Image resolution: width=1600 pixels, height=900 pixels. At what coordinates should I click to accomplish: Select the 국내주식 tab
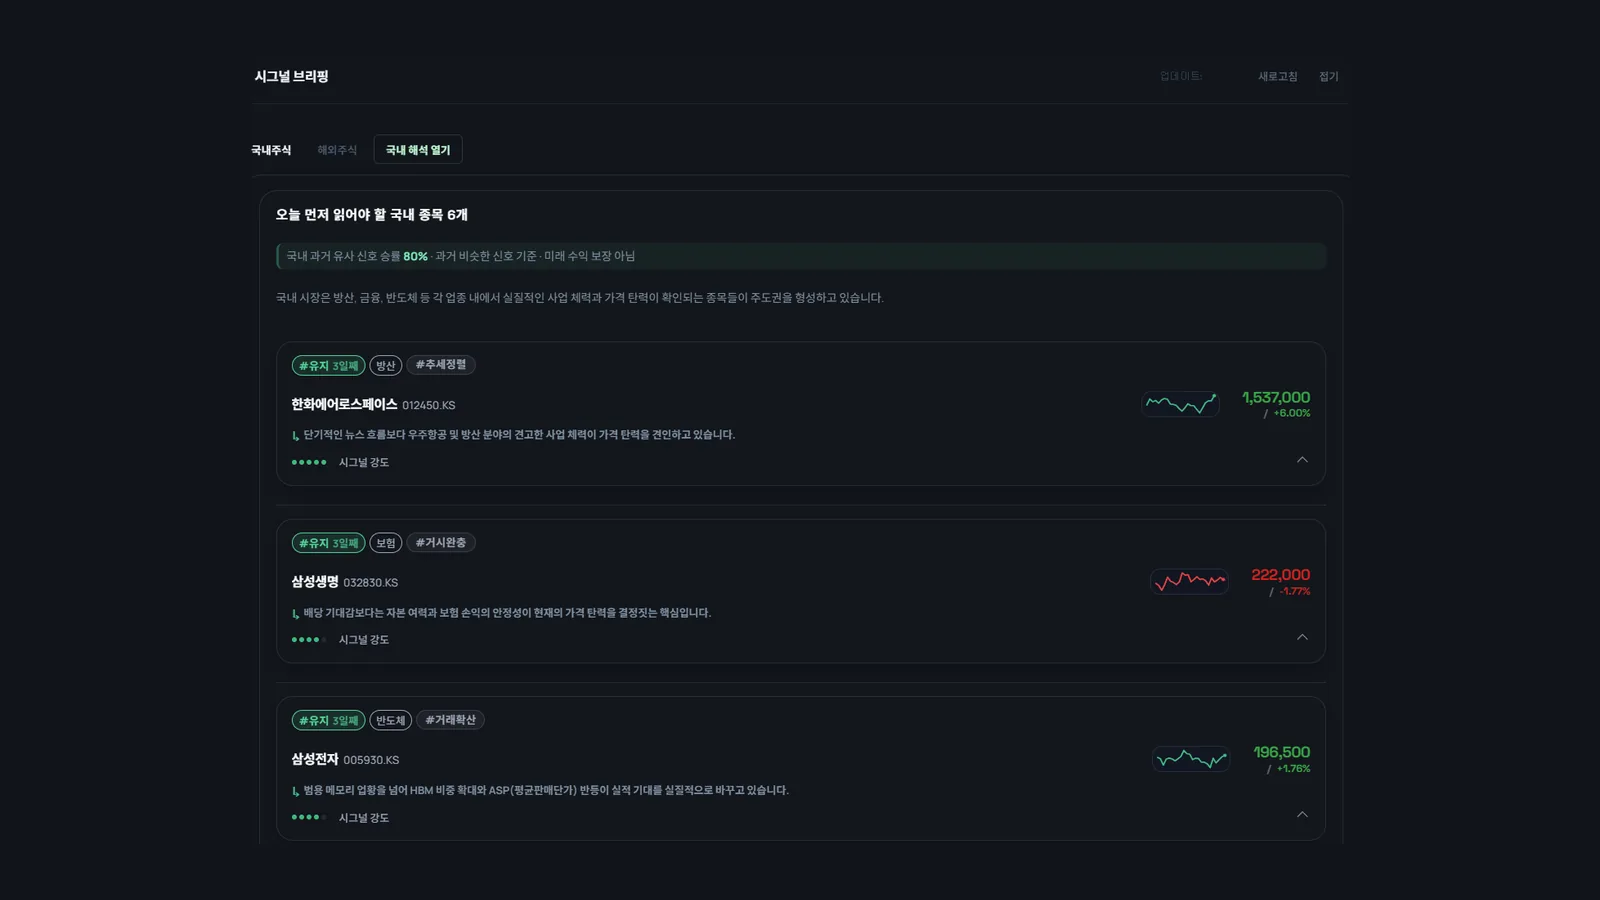click(x=271, y=149)
